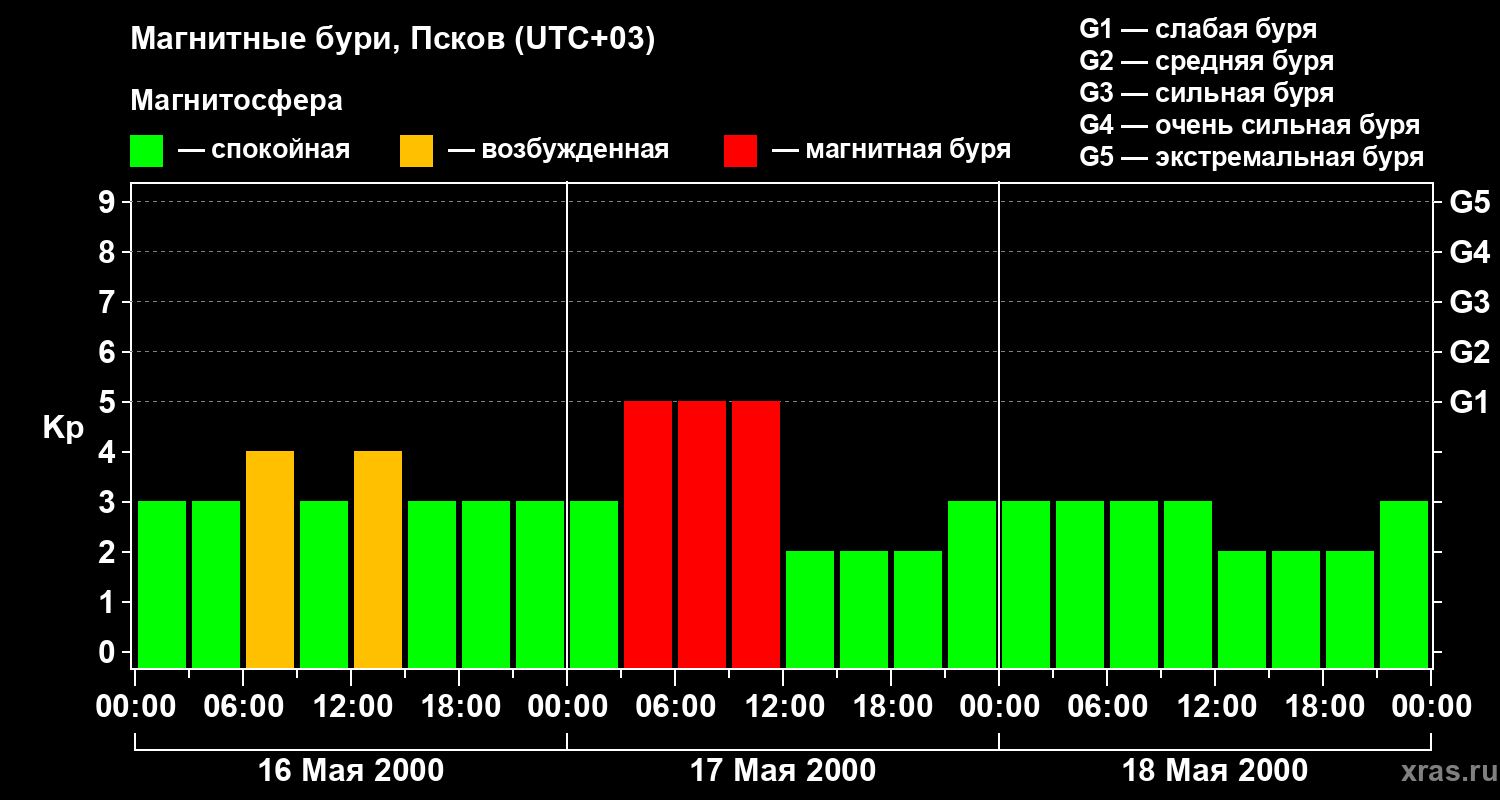This screenshot has height=800, width=1500.
Task: Click the '17 Мая 2000' date label
Action: [x=783, y=771]
